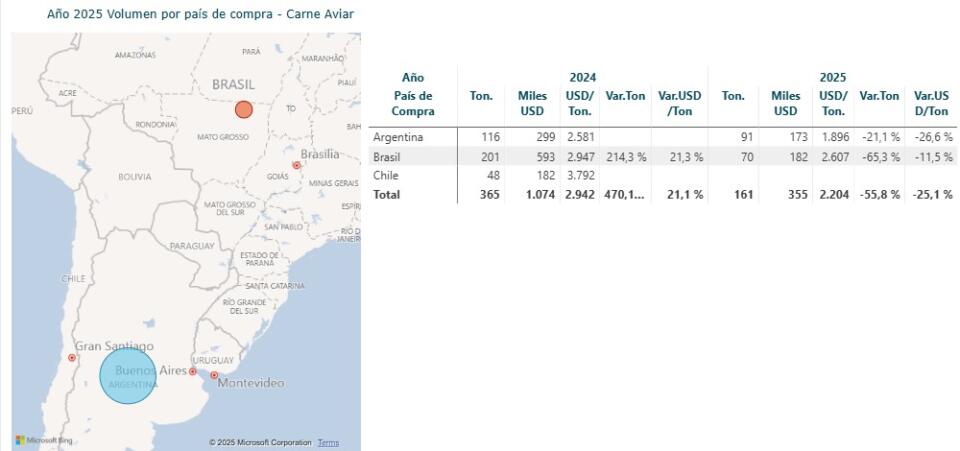Select the Argentina row in table
This screenshot has height=451, width=960.
662,137
